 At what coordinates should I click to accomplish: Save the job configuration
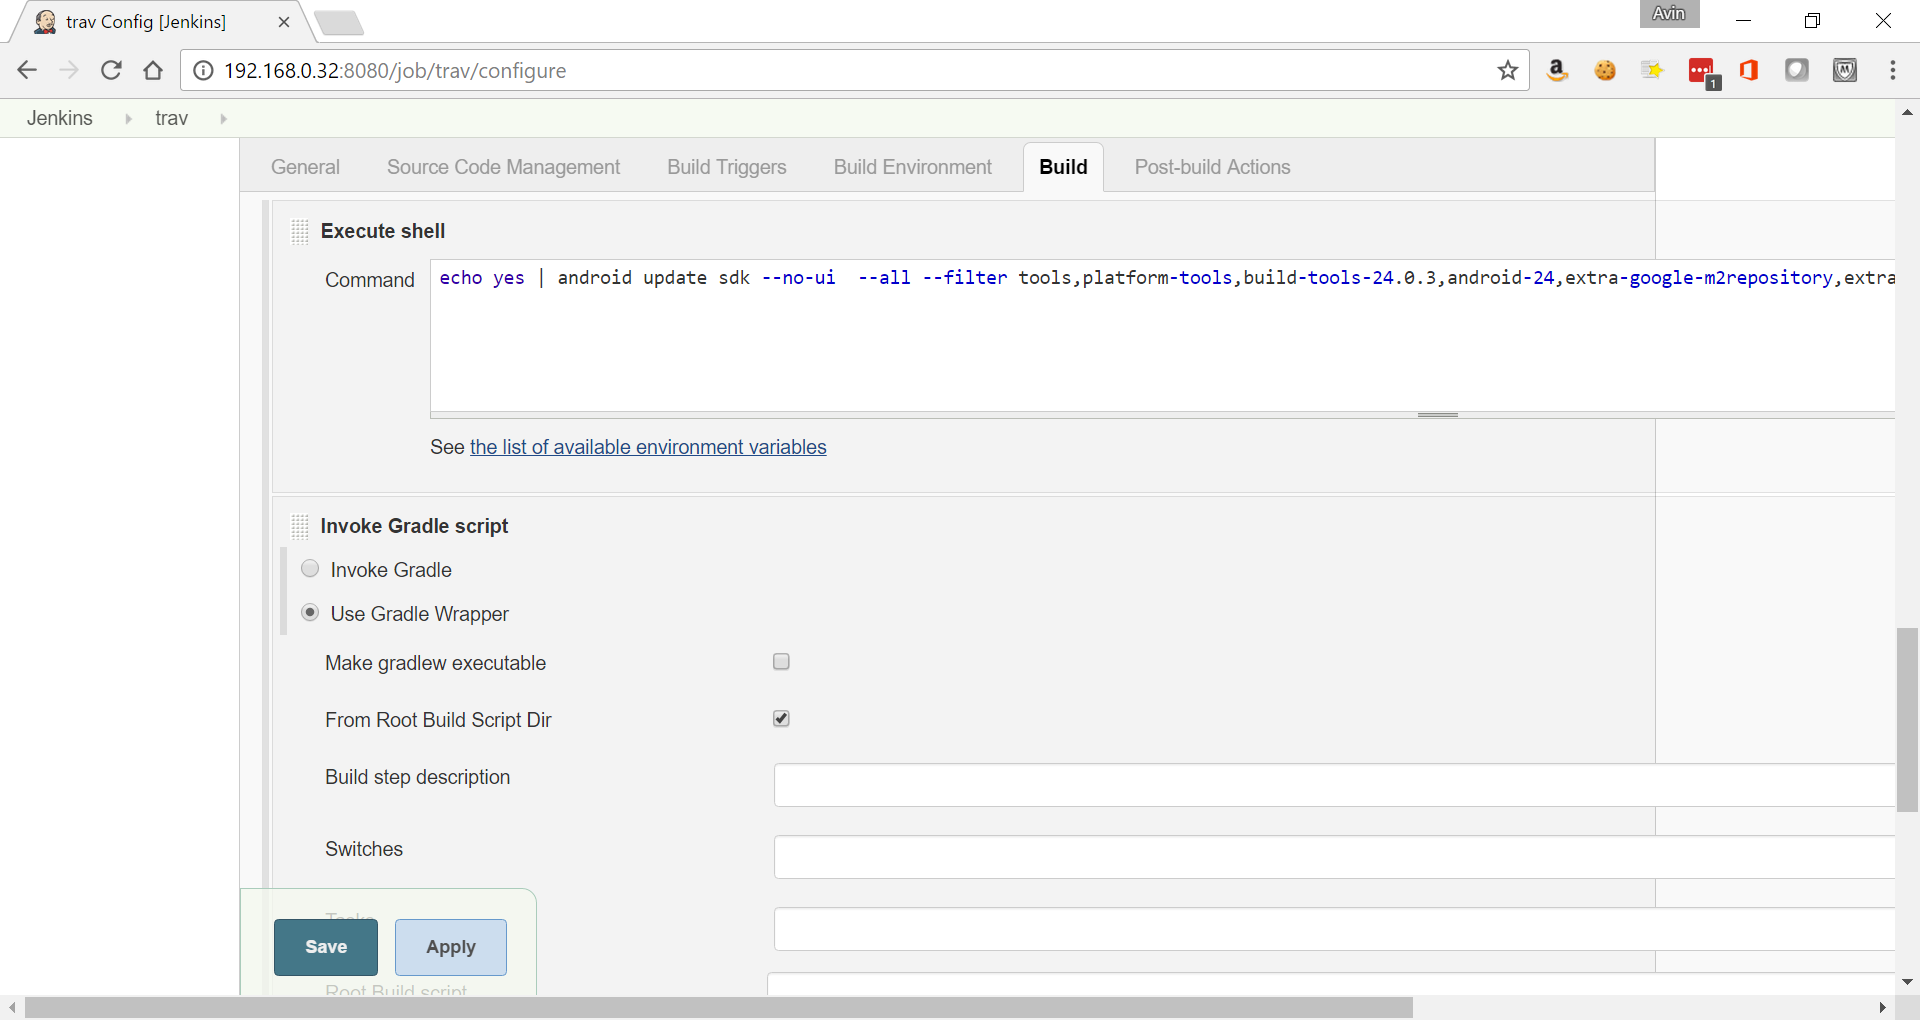(x=326, y=947)
